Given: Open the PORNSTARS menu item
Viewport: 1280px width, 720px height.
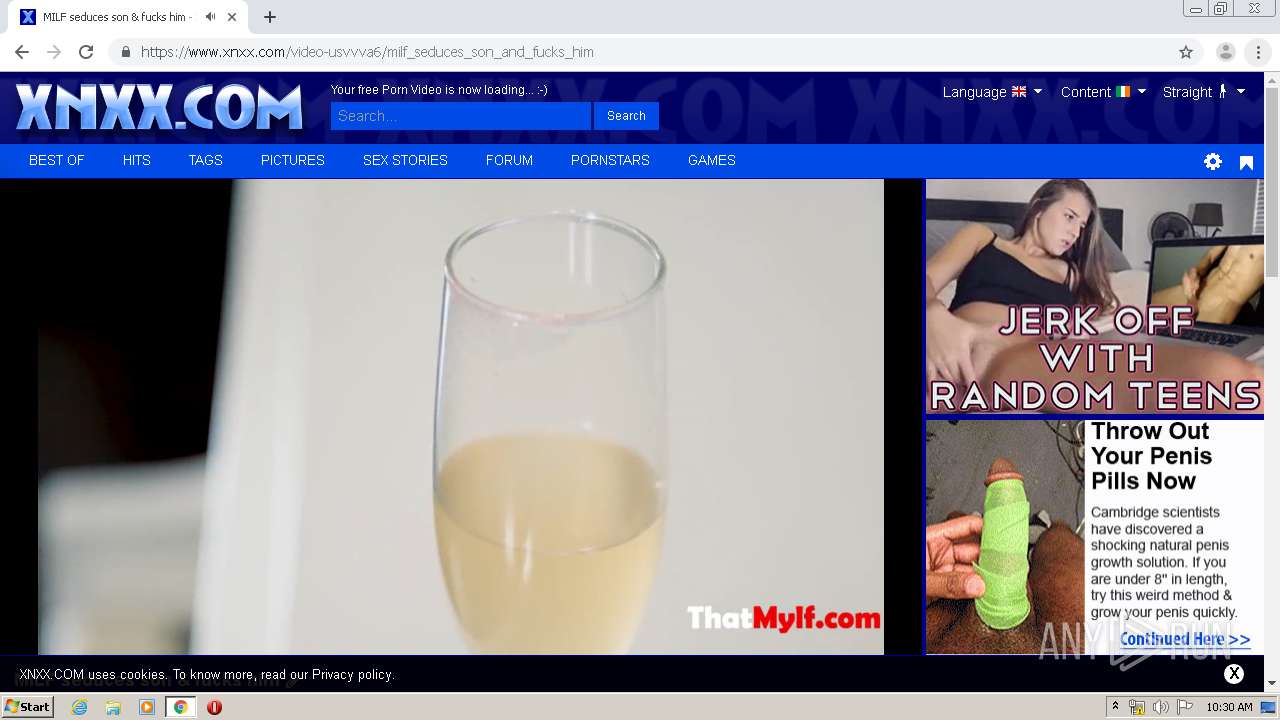Looking at the screenshot, I should [610, 160].
